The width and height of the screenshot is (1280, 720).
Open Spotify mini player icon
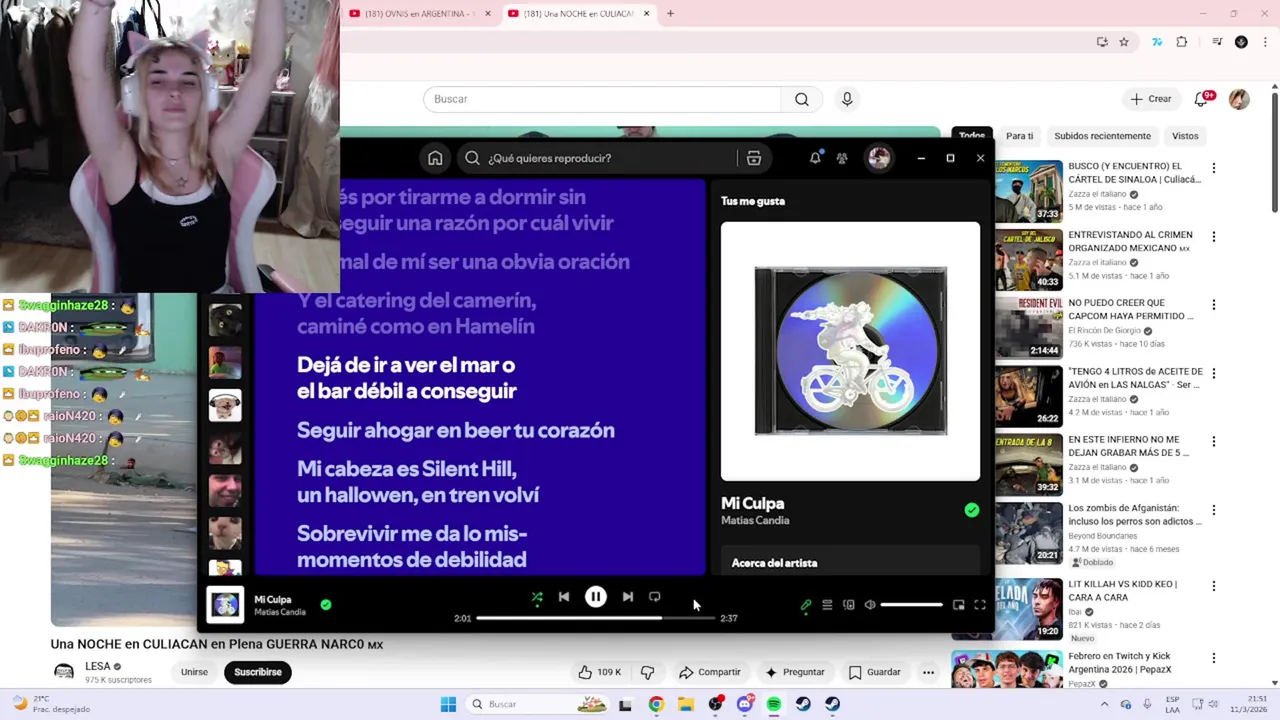click(x=958, y=605)
